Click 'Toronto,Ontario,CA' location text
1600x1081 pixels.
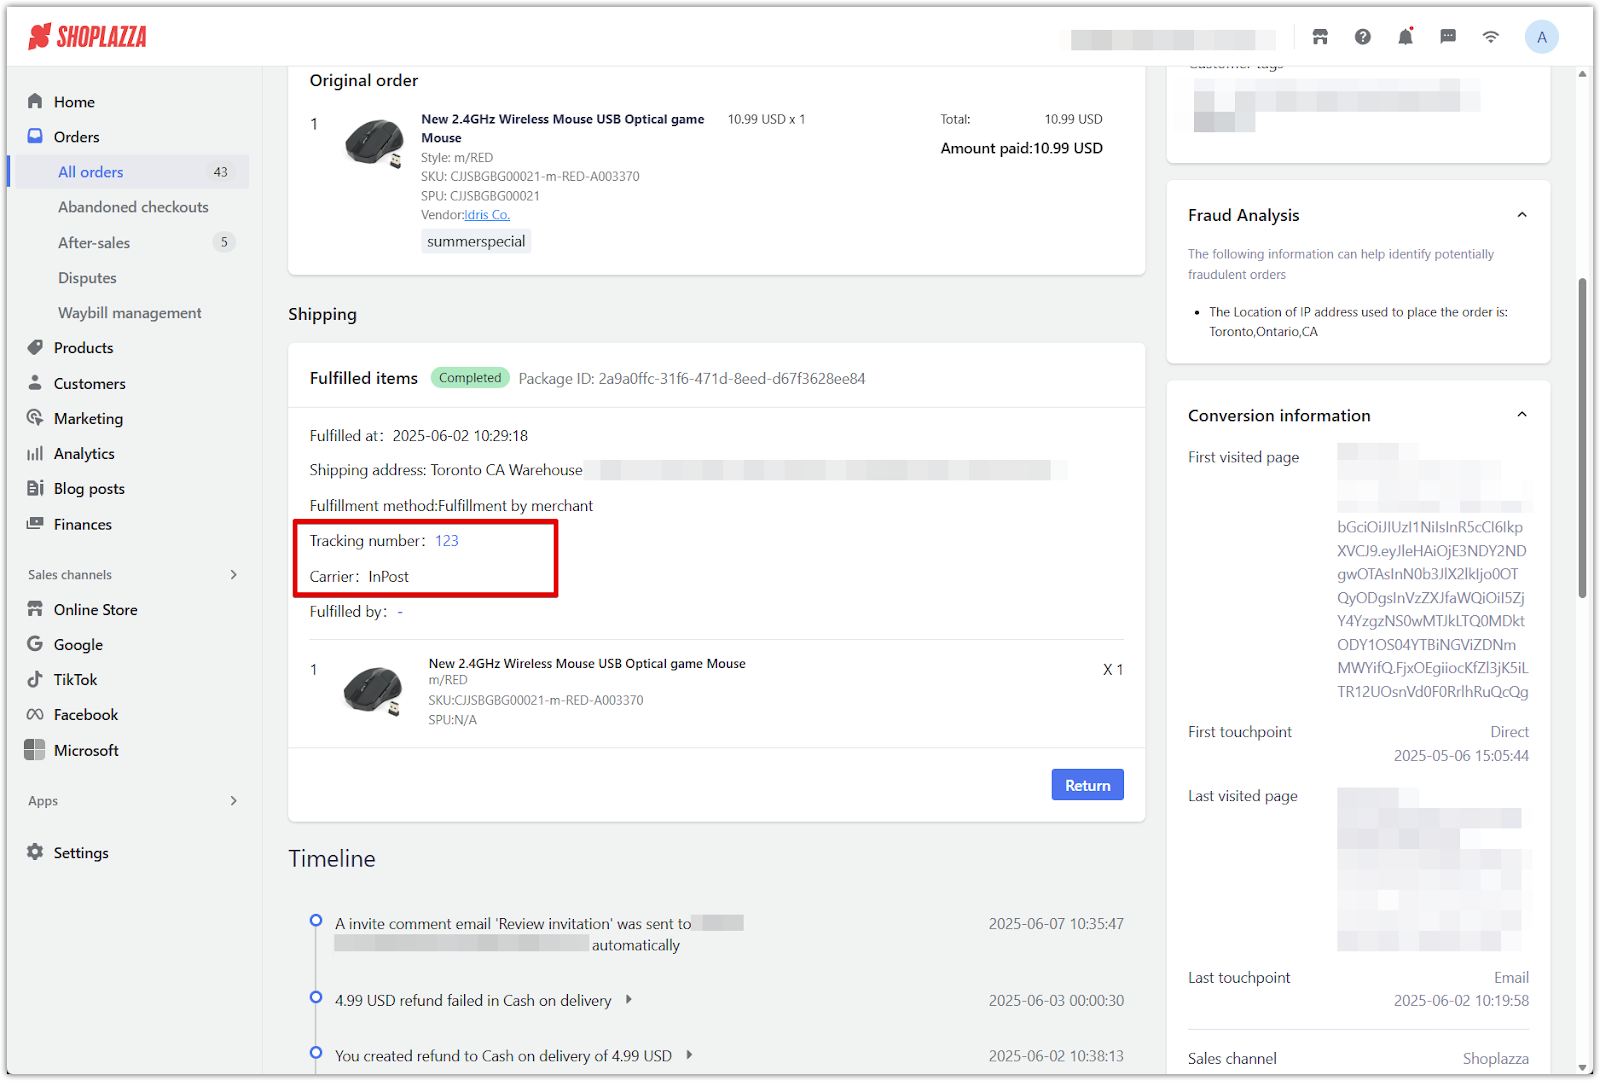pos(1263,332)
